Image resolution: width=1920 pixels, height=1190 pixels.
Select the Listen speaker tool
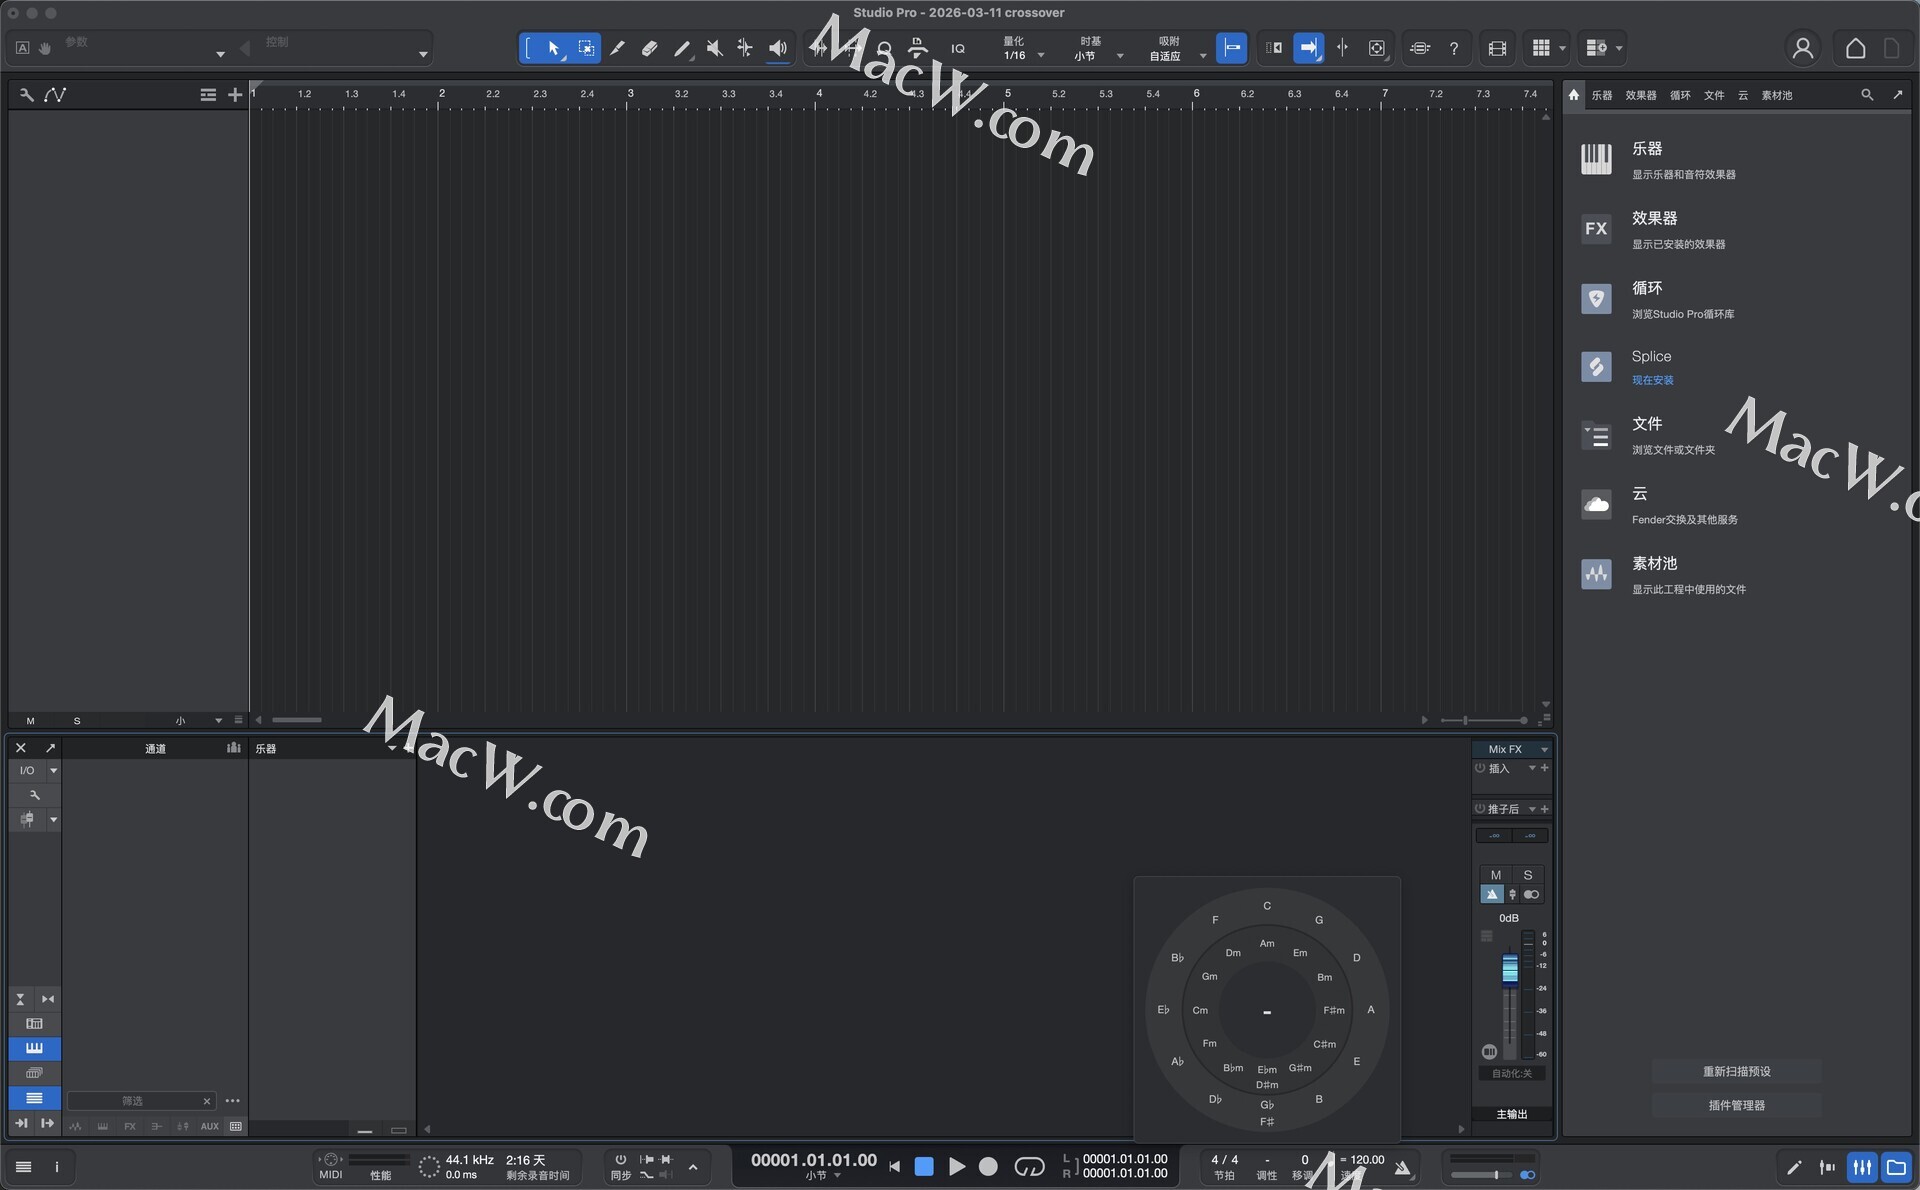click(x=777, y=48)
